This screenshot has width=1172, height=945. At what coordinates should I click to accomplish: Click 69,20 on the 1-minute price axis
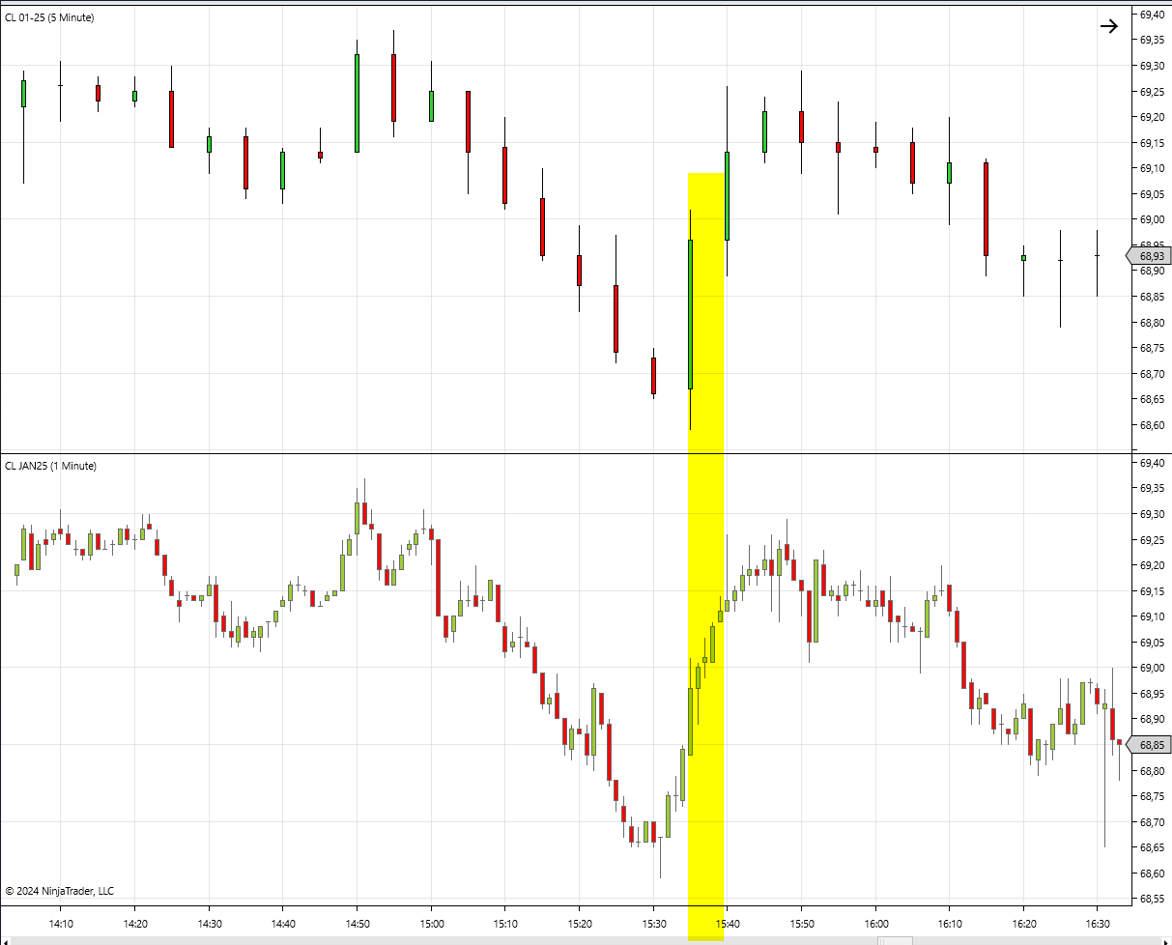1152,566
